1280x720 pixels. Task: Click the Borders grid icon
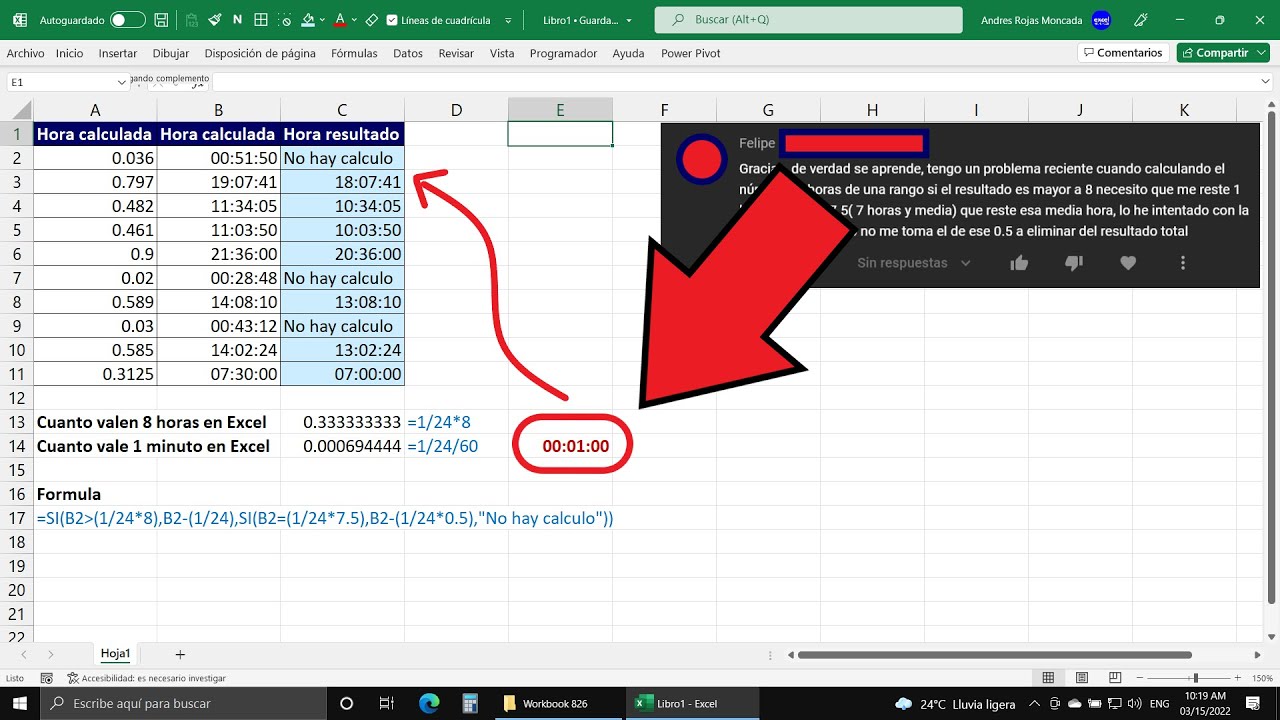click(261, 20)
